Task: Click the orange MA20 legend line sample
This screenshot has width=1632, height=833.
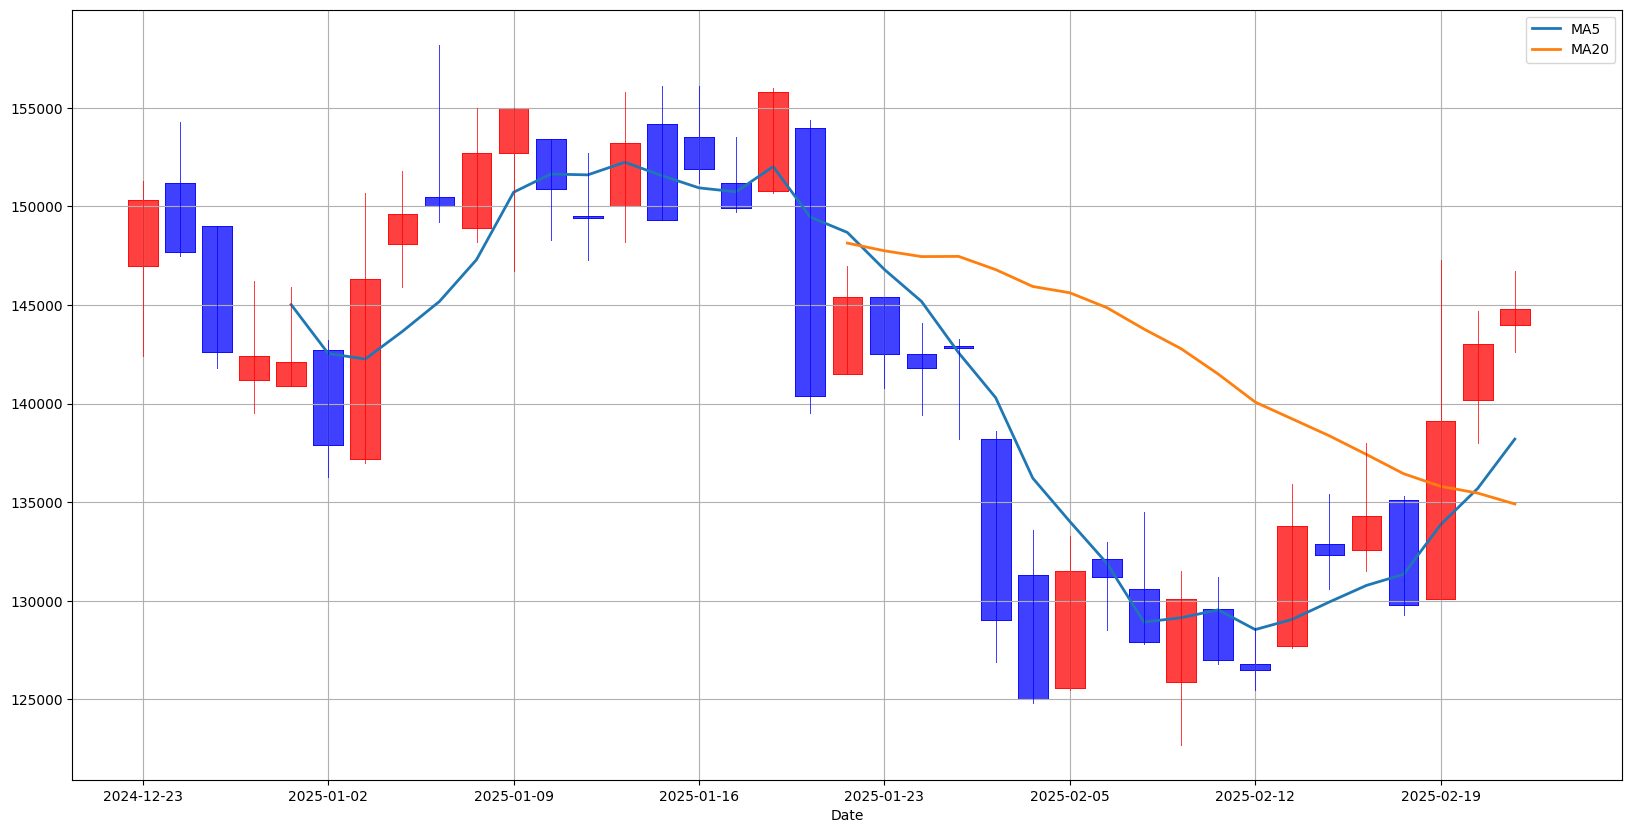Action: click(x=1548, y=49)
